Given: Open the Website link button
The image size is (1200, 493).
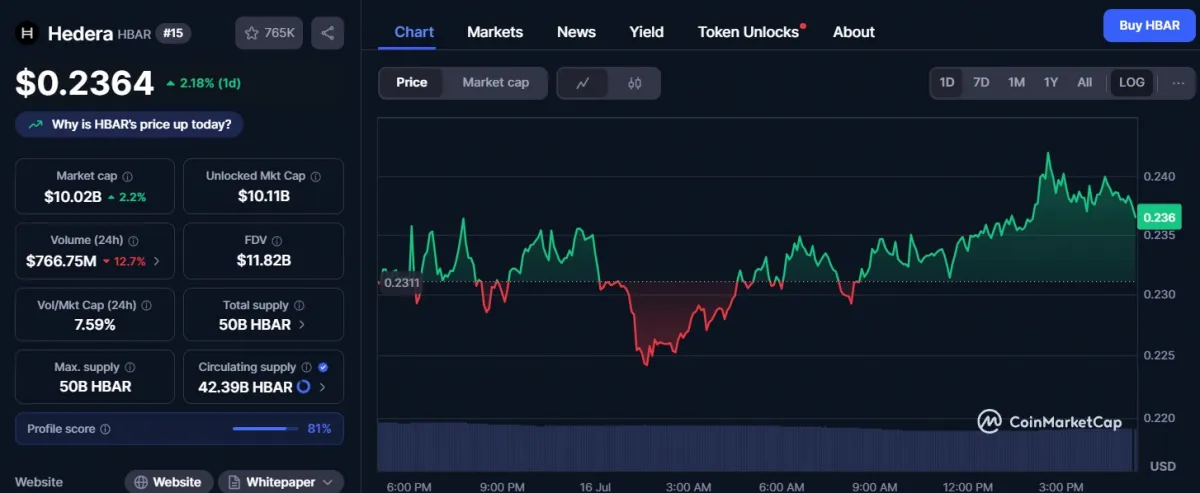Looking at the screenshot, I should 169,482.
